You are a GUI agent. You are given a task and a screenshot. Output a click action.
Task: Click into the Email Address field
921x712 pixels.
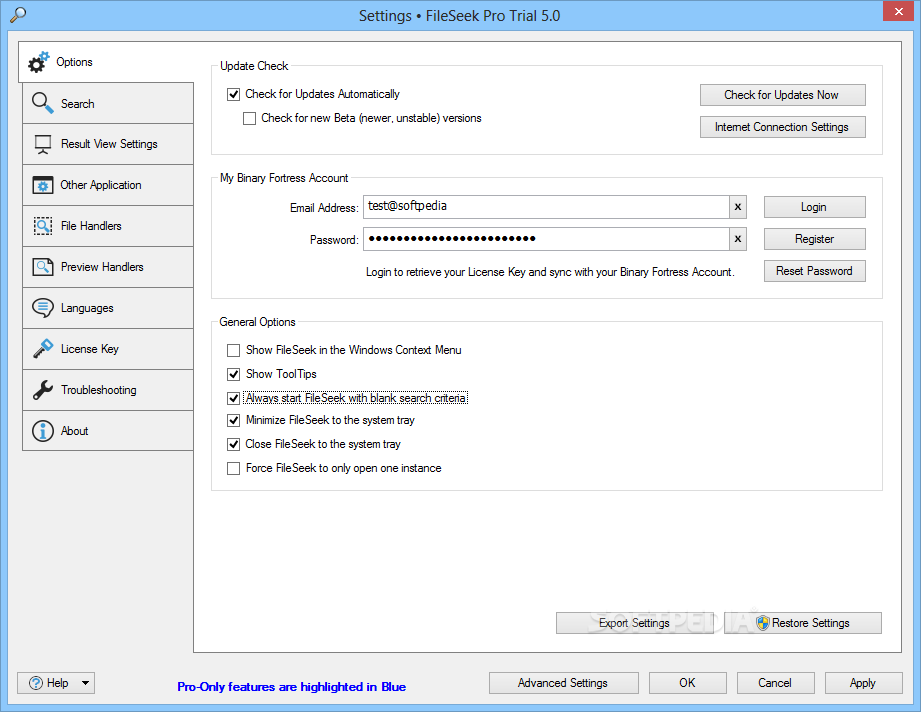click(546, 207)
